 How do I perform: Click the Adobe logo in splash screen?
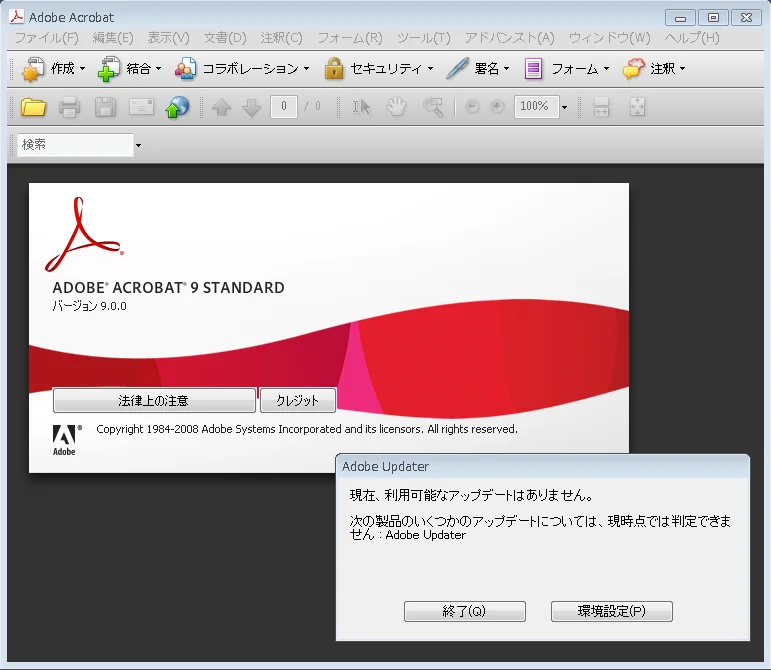click(66, 440)
